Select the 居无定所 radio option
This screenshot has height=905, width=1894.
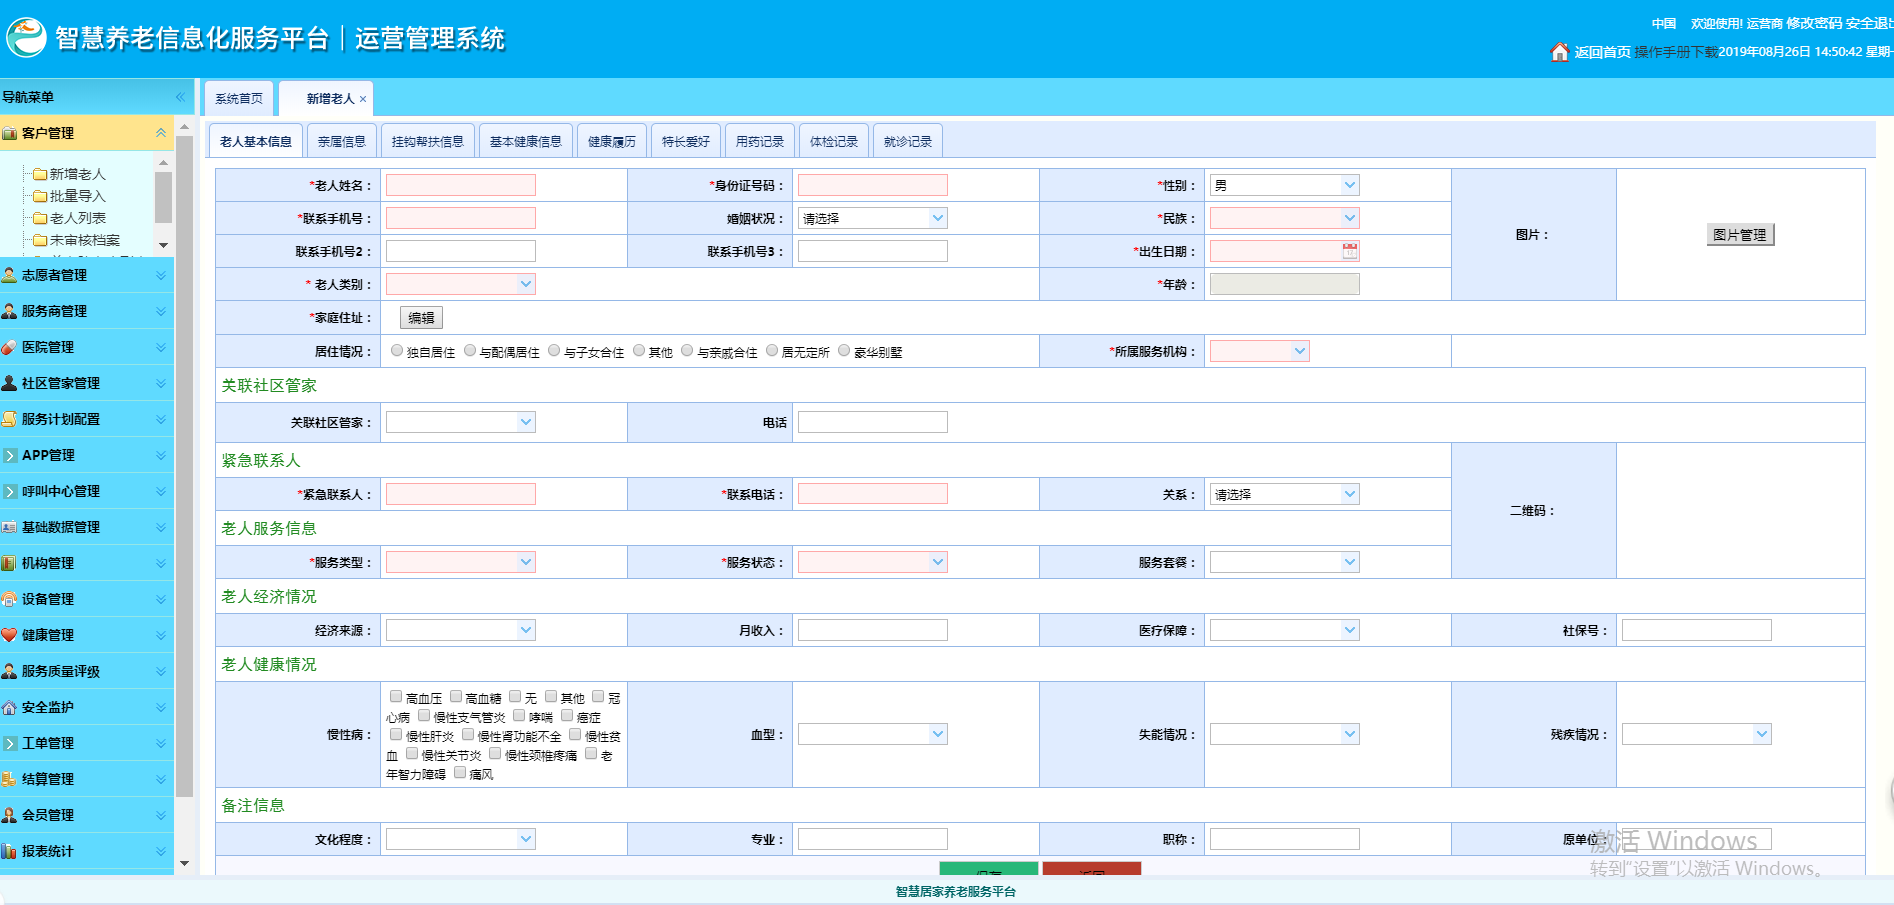coord(772,350)
